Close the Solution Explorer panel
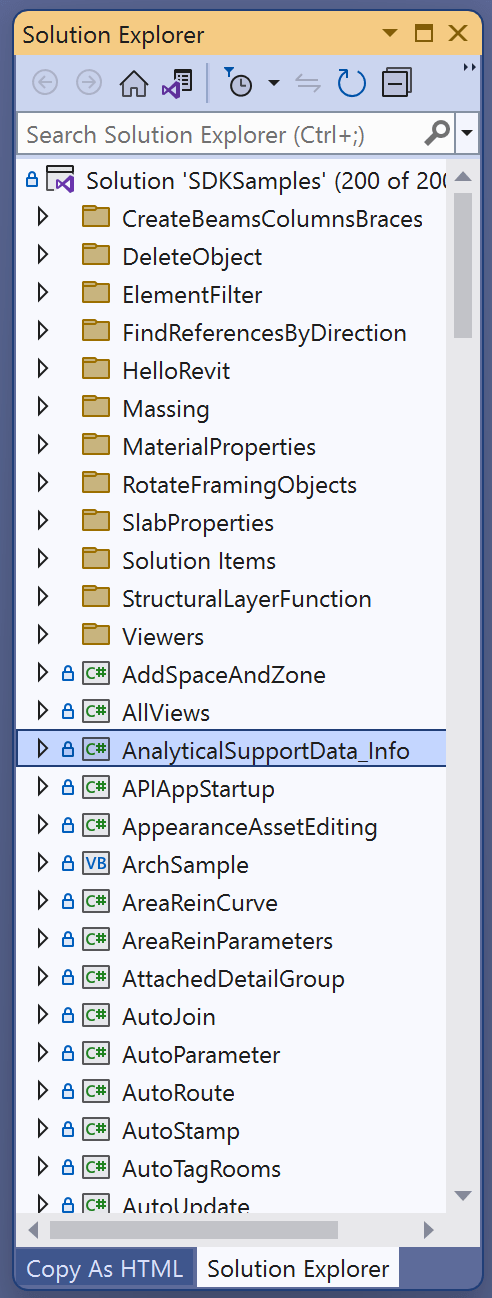 click(458, 34)
